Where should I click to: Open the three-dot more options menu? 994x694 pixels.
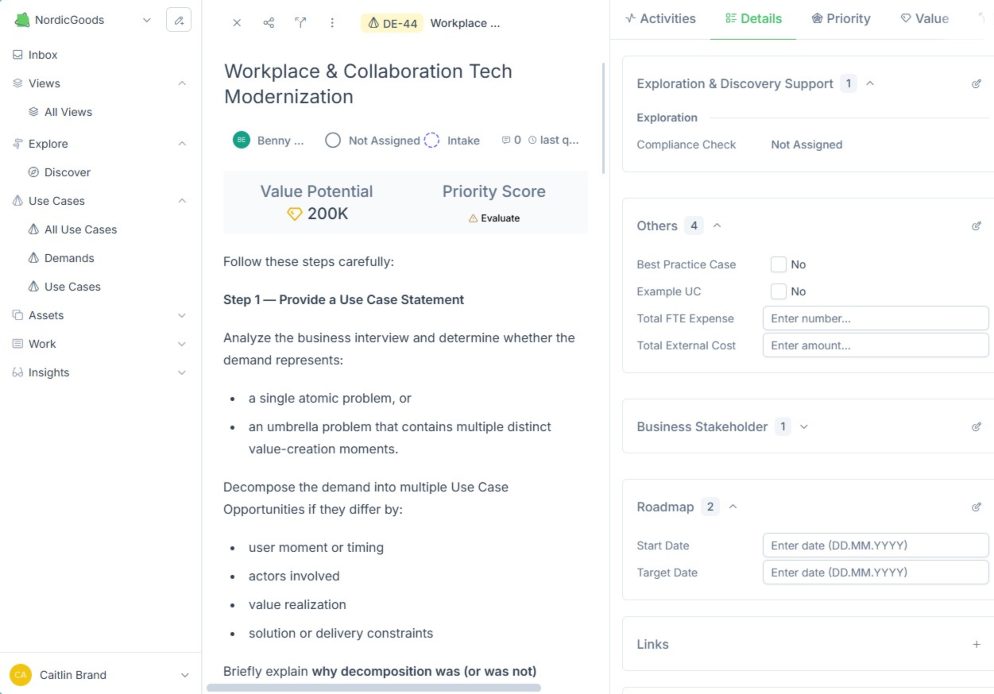[x=332, y=23]
